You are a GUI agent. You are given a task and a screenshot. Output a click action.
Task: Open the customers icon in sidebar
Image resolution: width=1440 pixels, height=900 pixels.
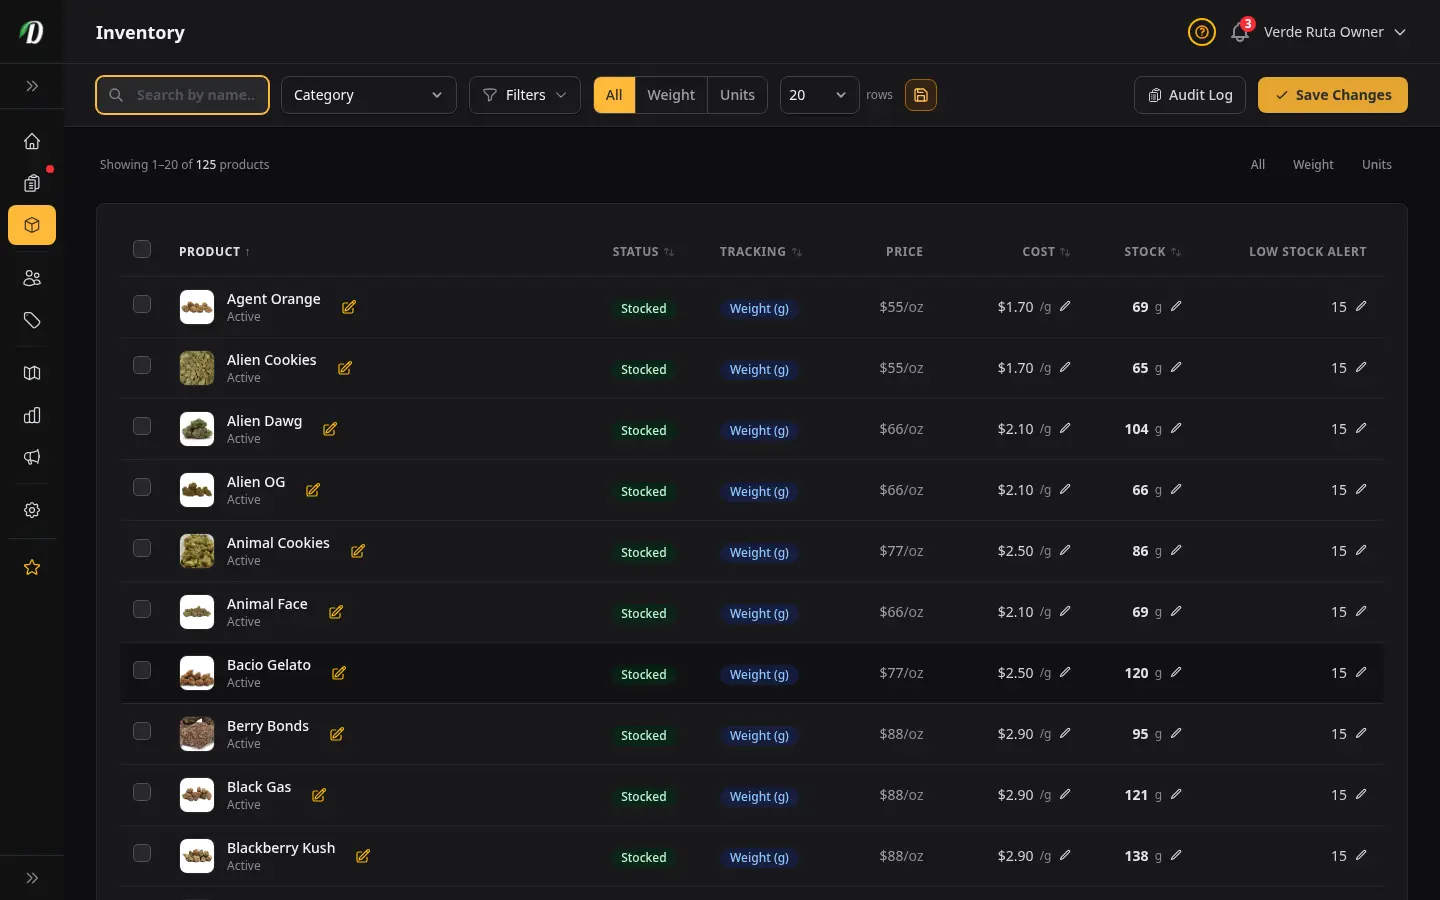tap(32, 278)
